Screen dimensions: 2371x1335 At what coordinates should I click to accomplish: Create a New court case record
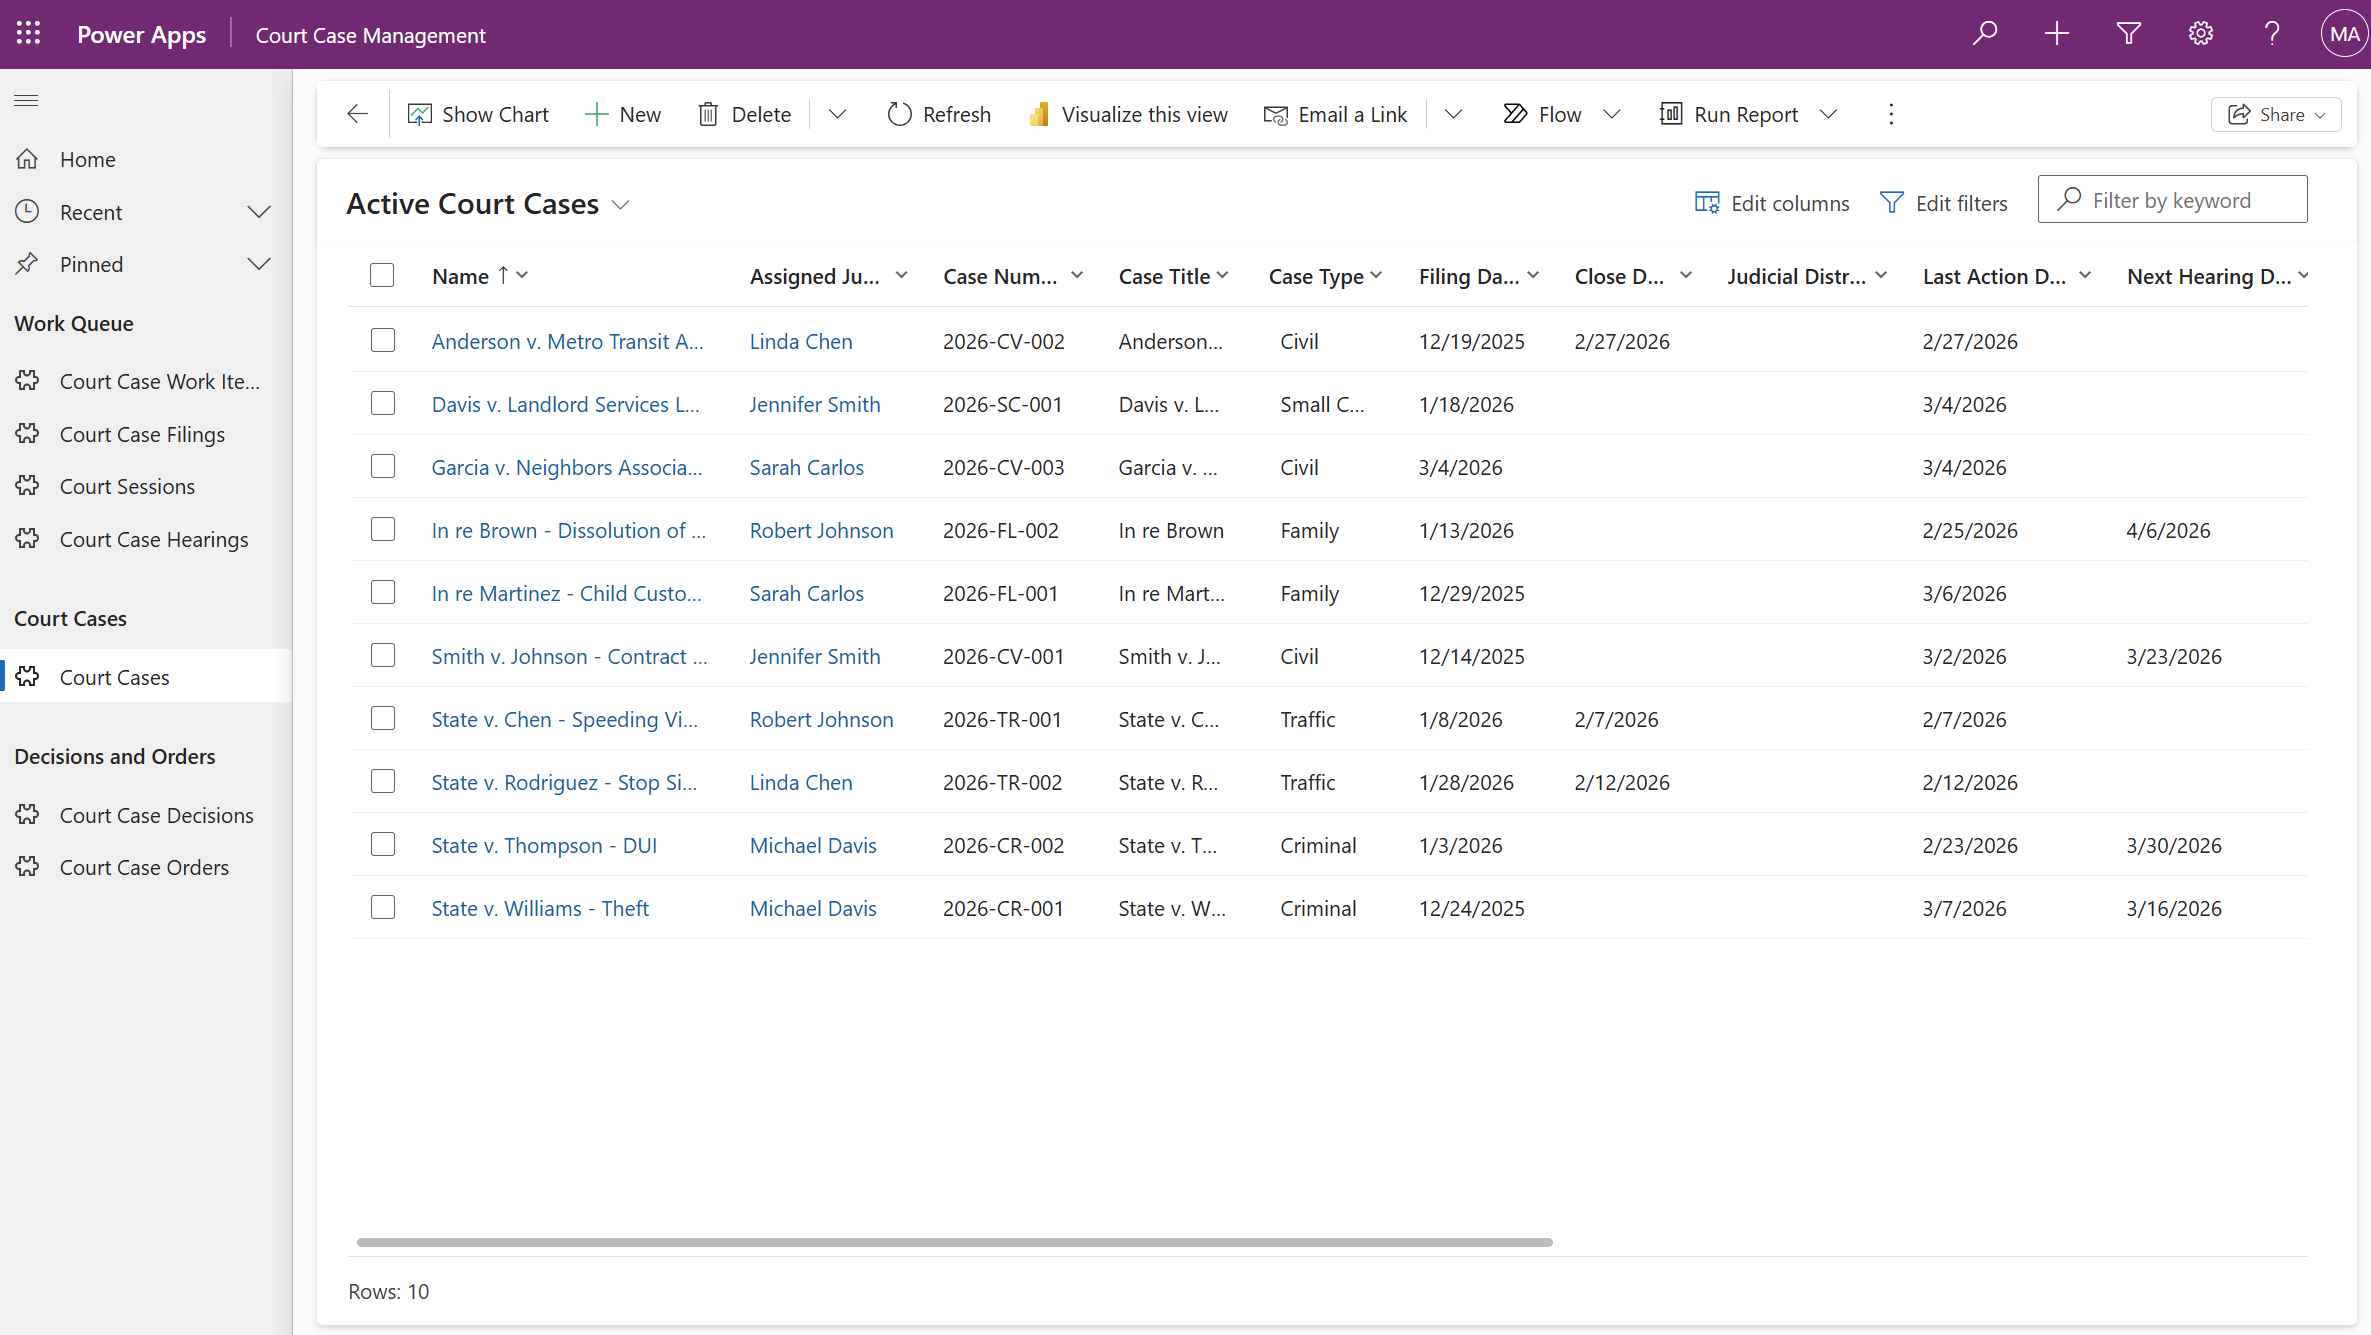[x=622, y=114]
